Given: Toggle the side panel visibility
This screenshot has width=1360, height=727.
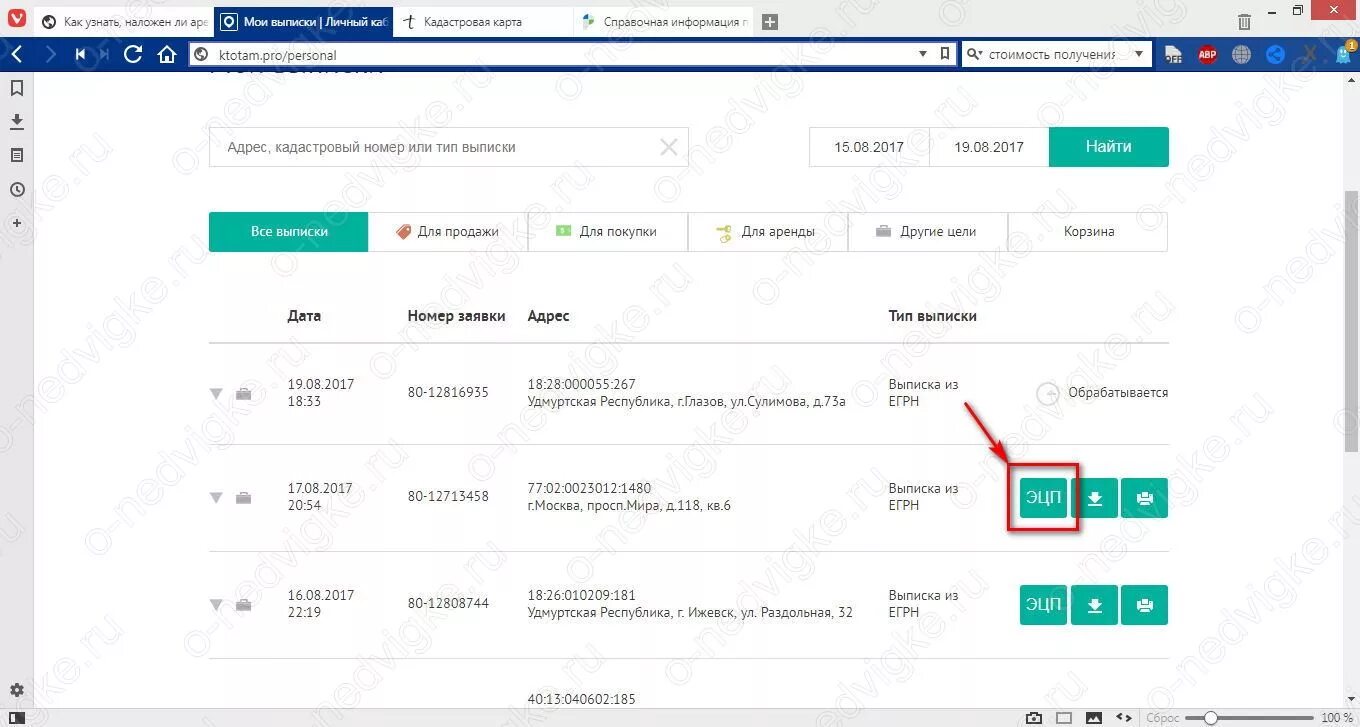Looking at the screenshot, I should click(16, 717).
